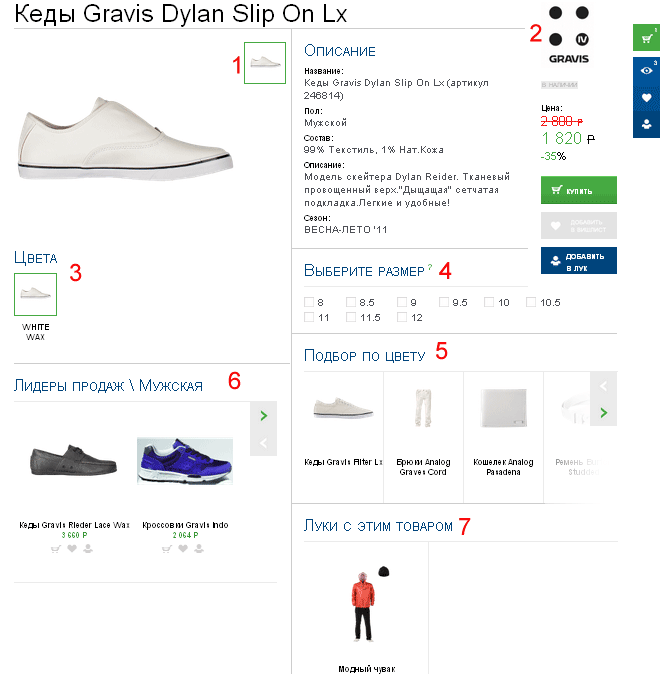670x674 pixels.
Task: Open the cart icon in right sidebar
Action: 646,39
